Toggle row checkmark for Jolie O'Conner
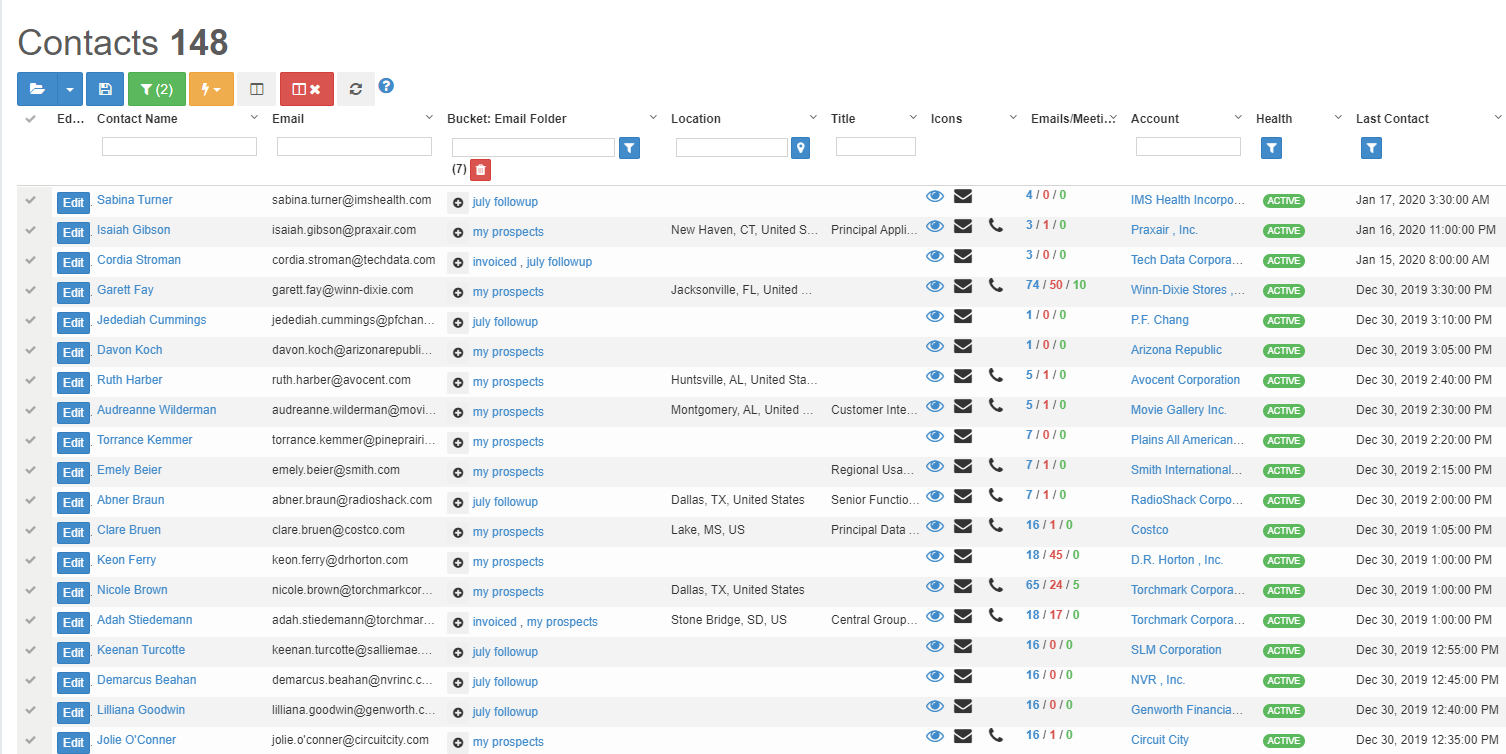The height and width of the screenshot is (754, 1506). point(30,740)
